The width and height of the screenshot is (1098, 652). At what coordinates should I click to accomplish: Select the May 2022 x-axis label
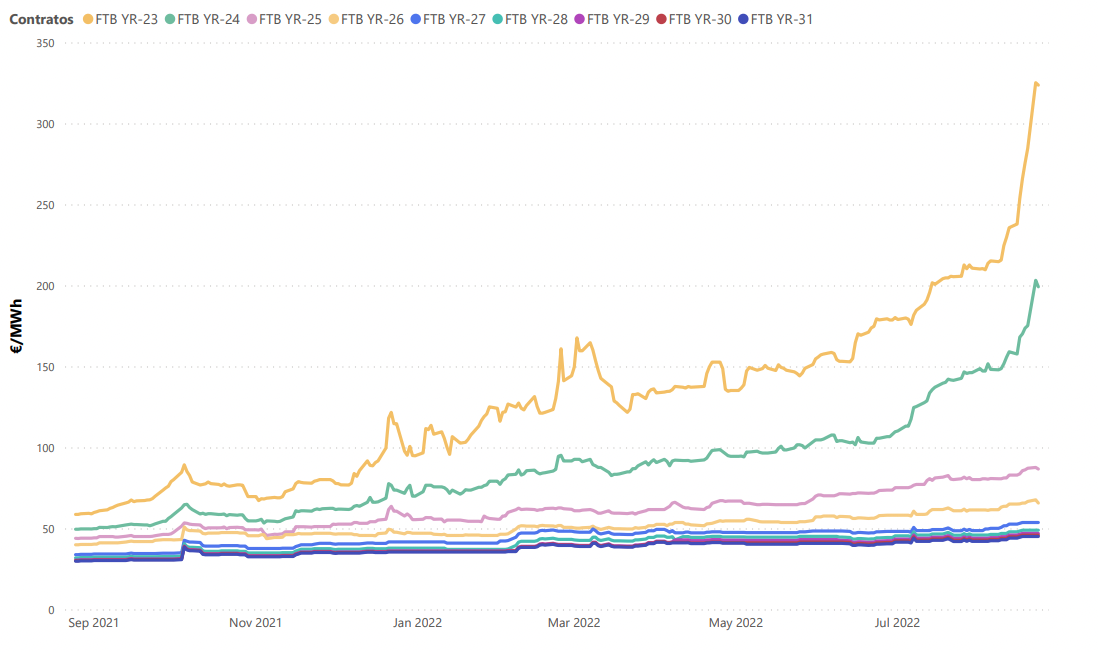point(736,623)
